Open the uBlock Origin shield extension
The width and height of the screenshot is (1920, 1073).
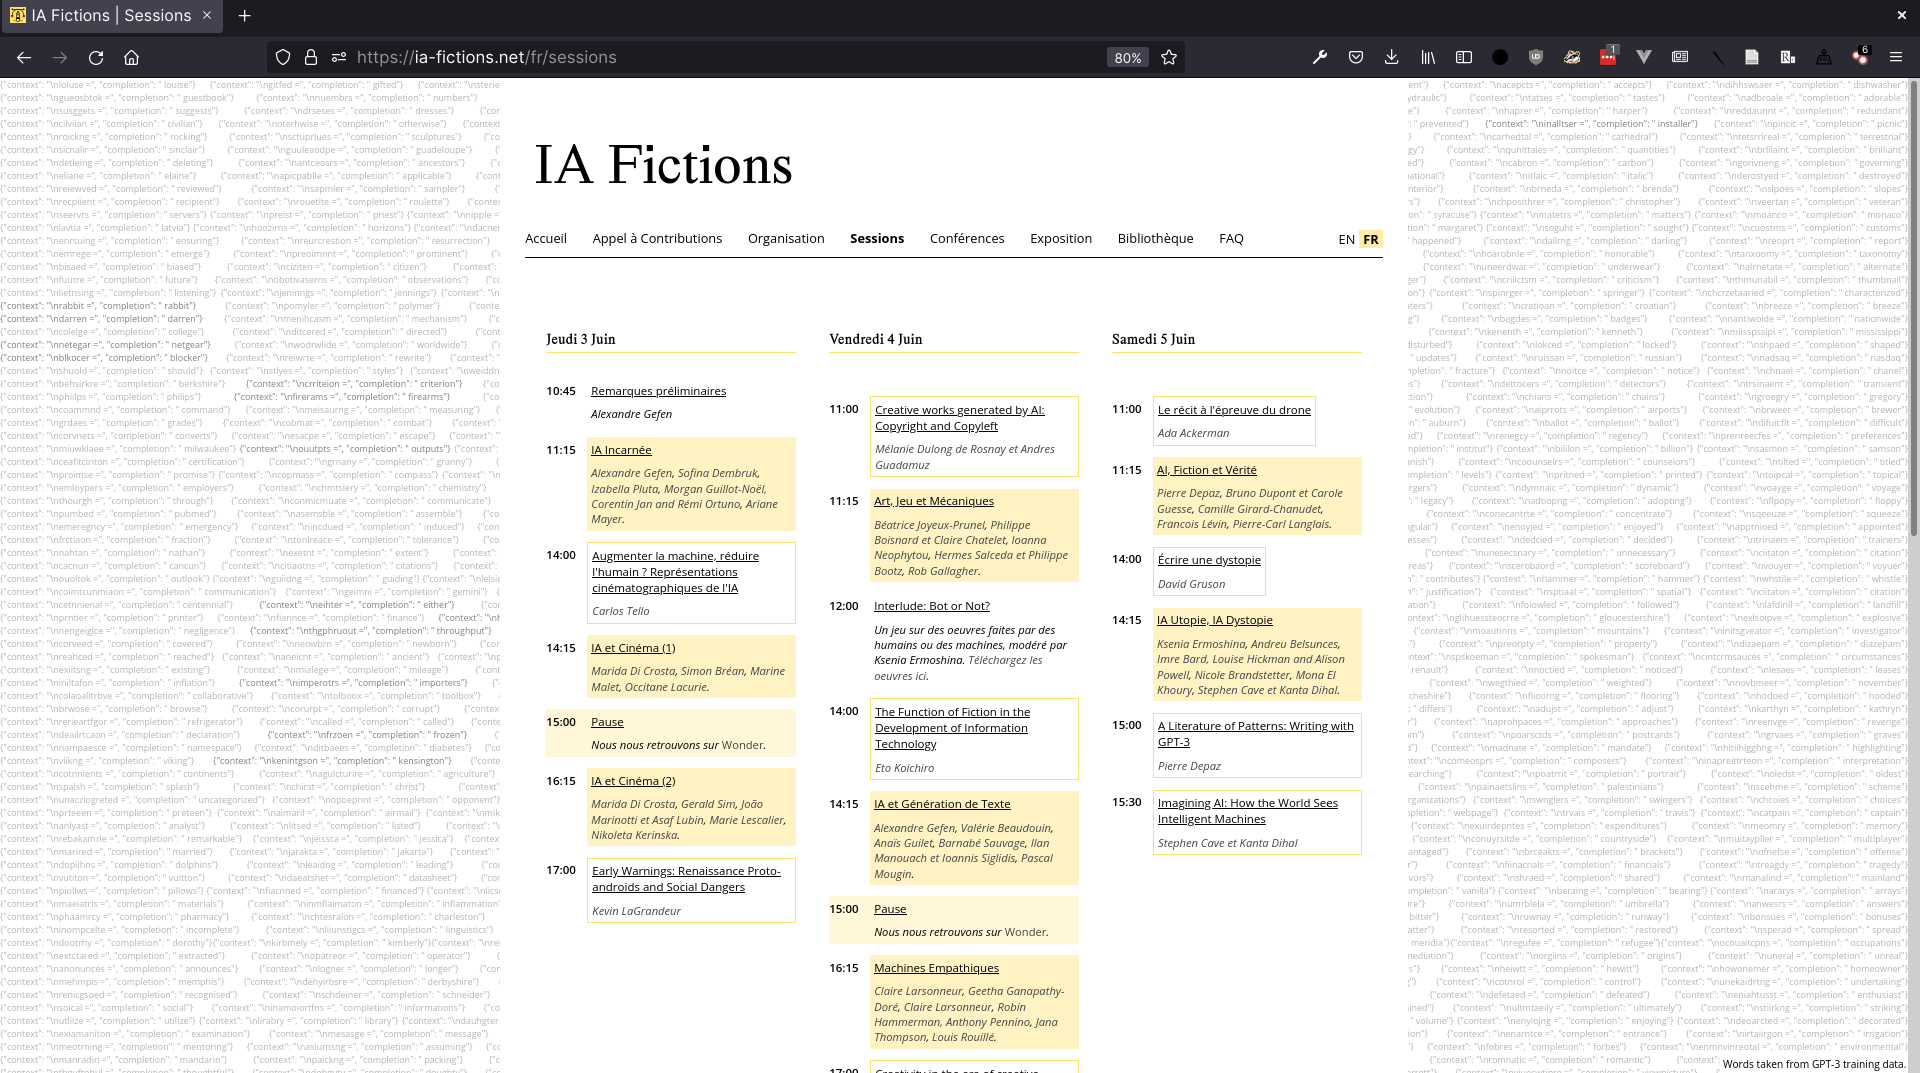1536,57
